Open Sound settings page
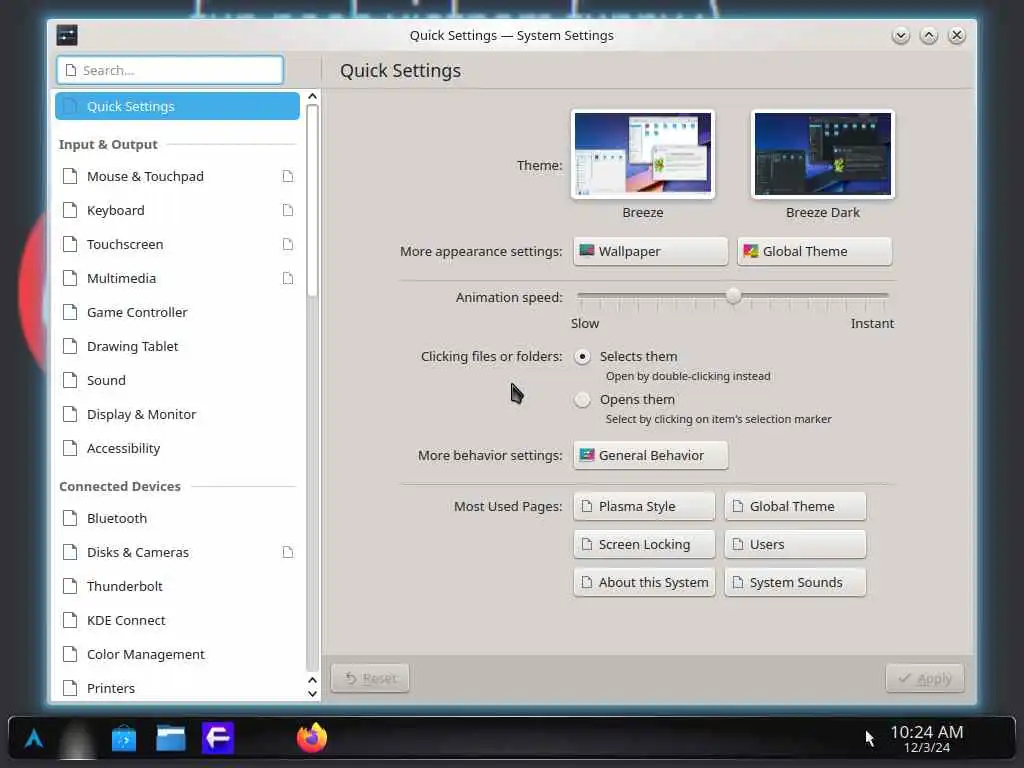This screenshot has width=1024, height=768. 177,380
